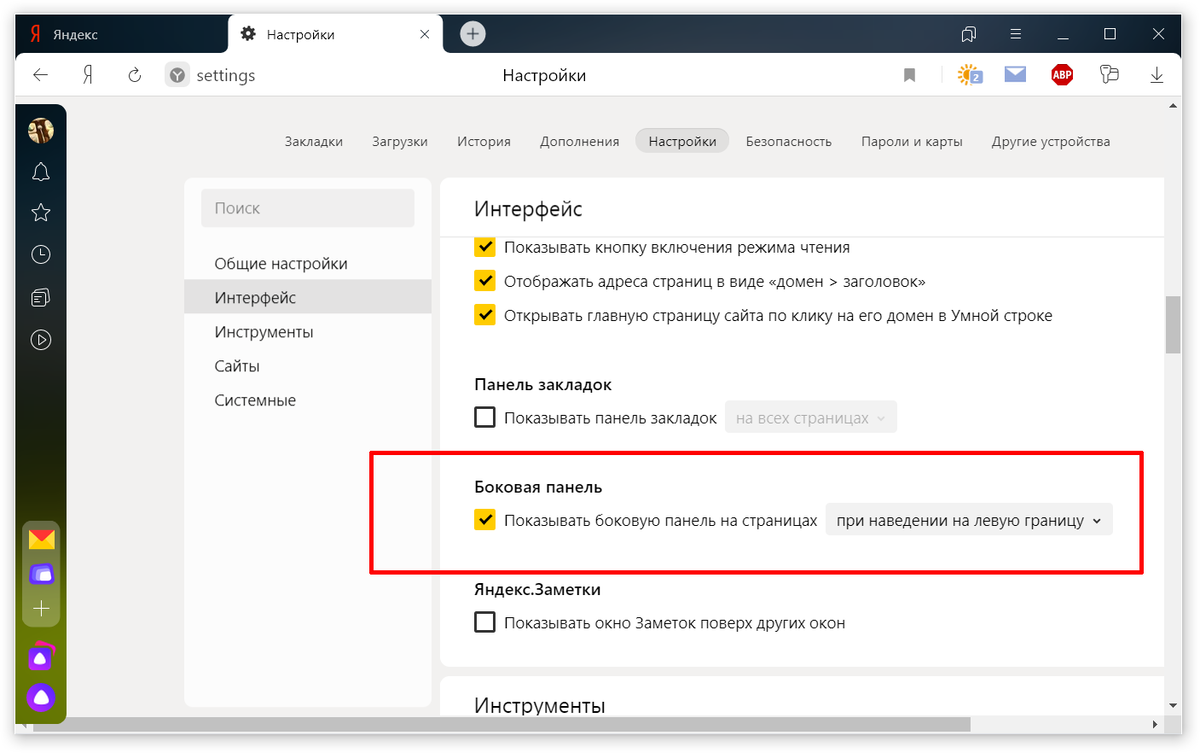Image resolution: width=1200 pixels, height=753 pixels.
Task: Switch to the Яндекс browser tab
Action: pyautogui.click(x=121, y=34)
